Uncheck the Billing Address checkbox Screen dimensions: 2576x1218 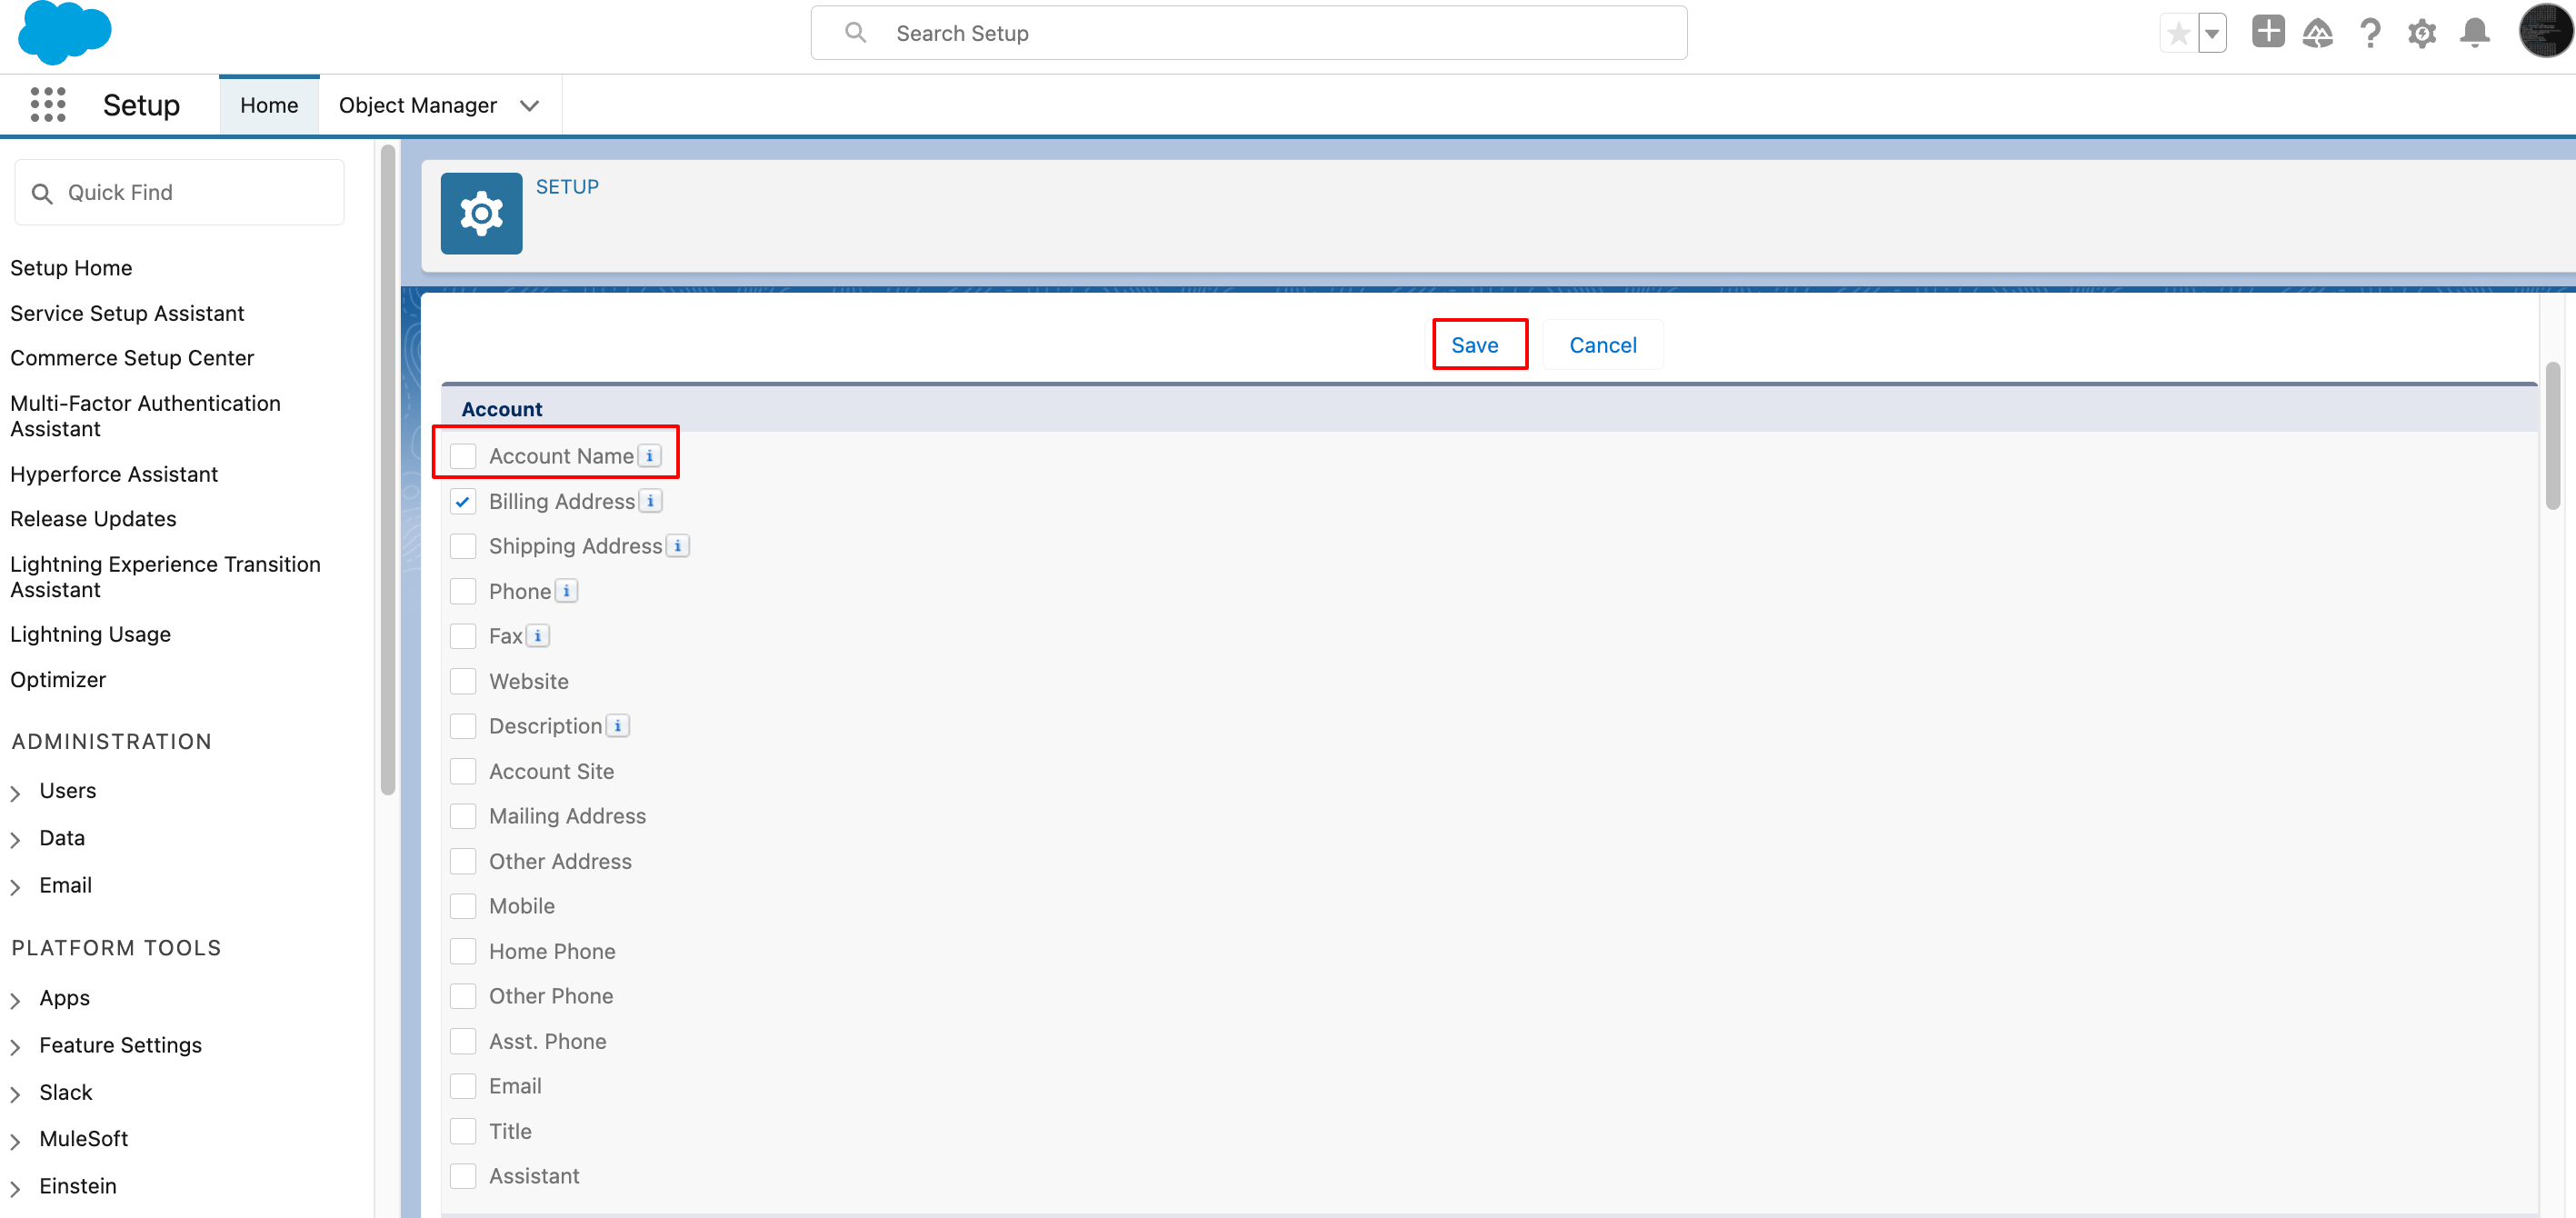click(463, 501)
